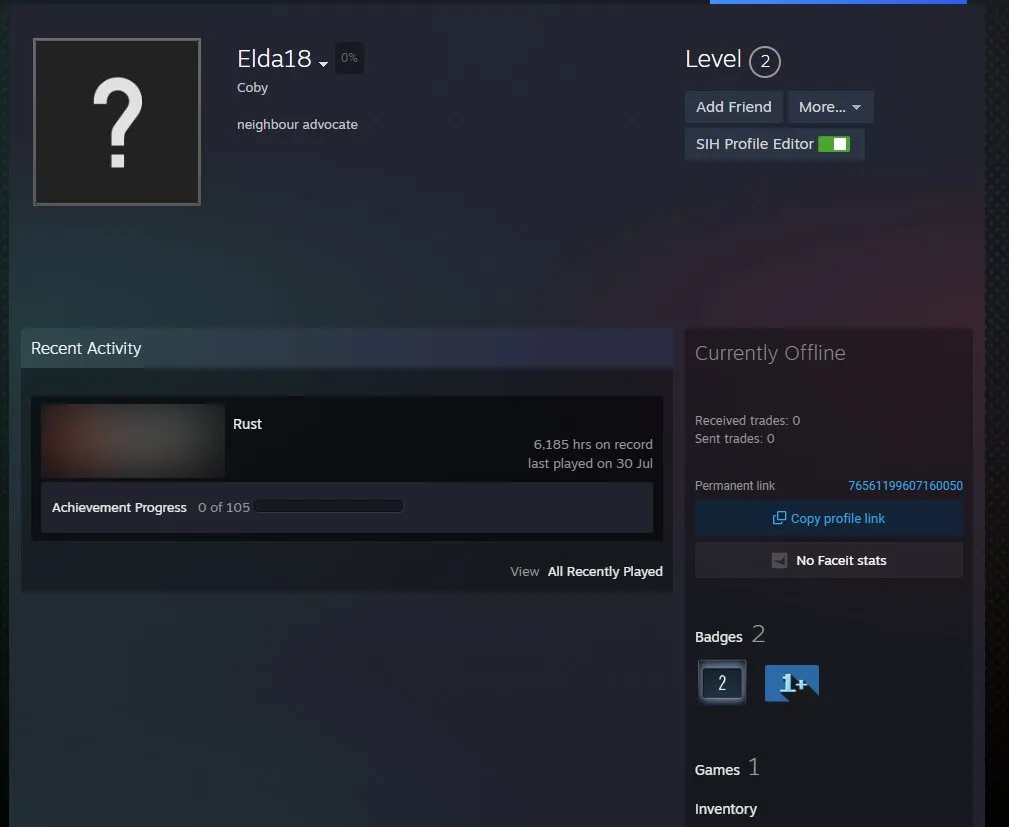Click the question mark profile avatar
1009x827 pixels.
[117, 122]
